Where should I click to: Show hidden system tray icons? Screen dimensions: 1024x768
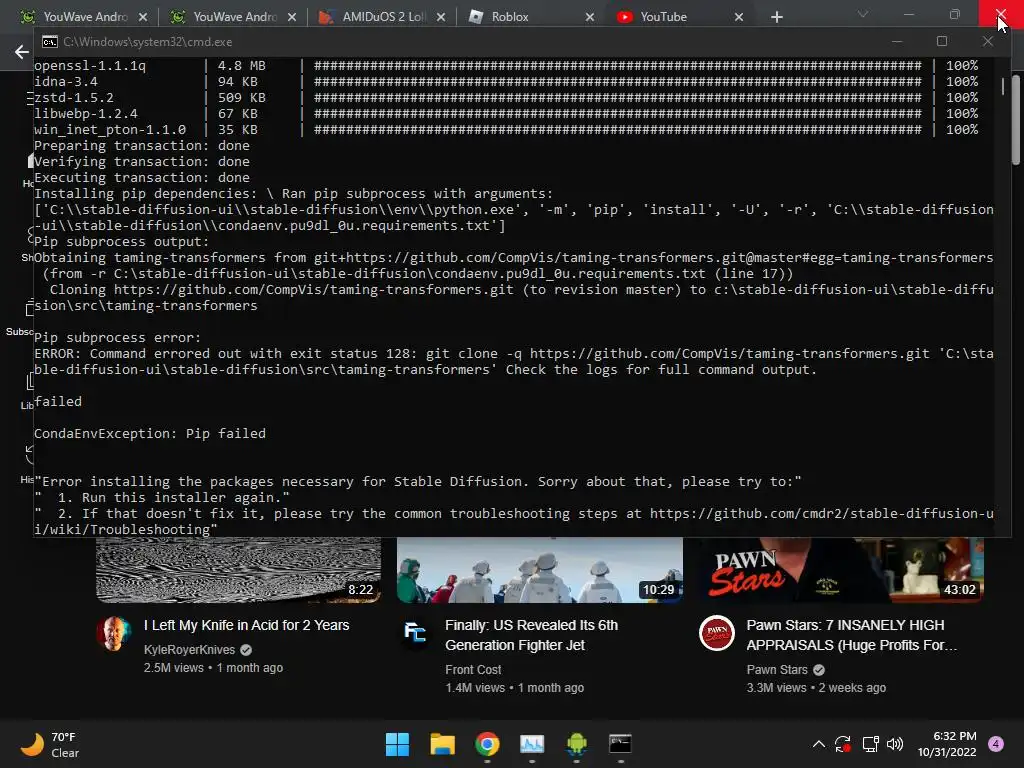[x=818, y=744]
